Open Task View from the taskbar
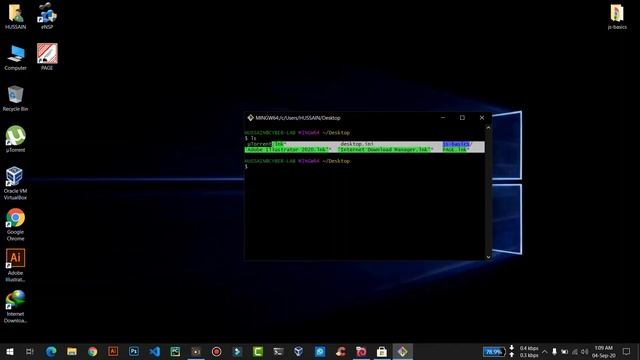 pos(30,351)
